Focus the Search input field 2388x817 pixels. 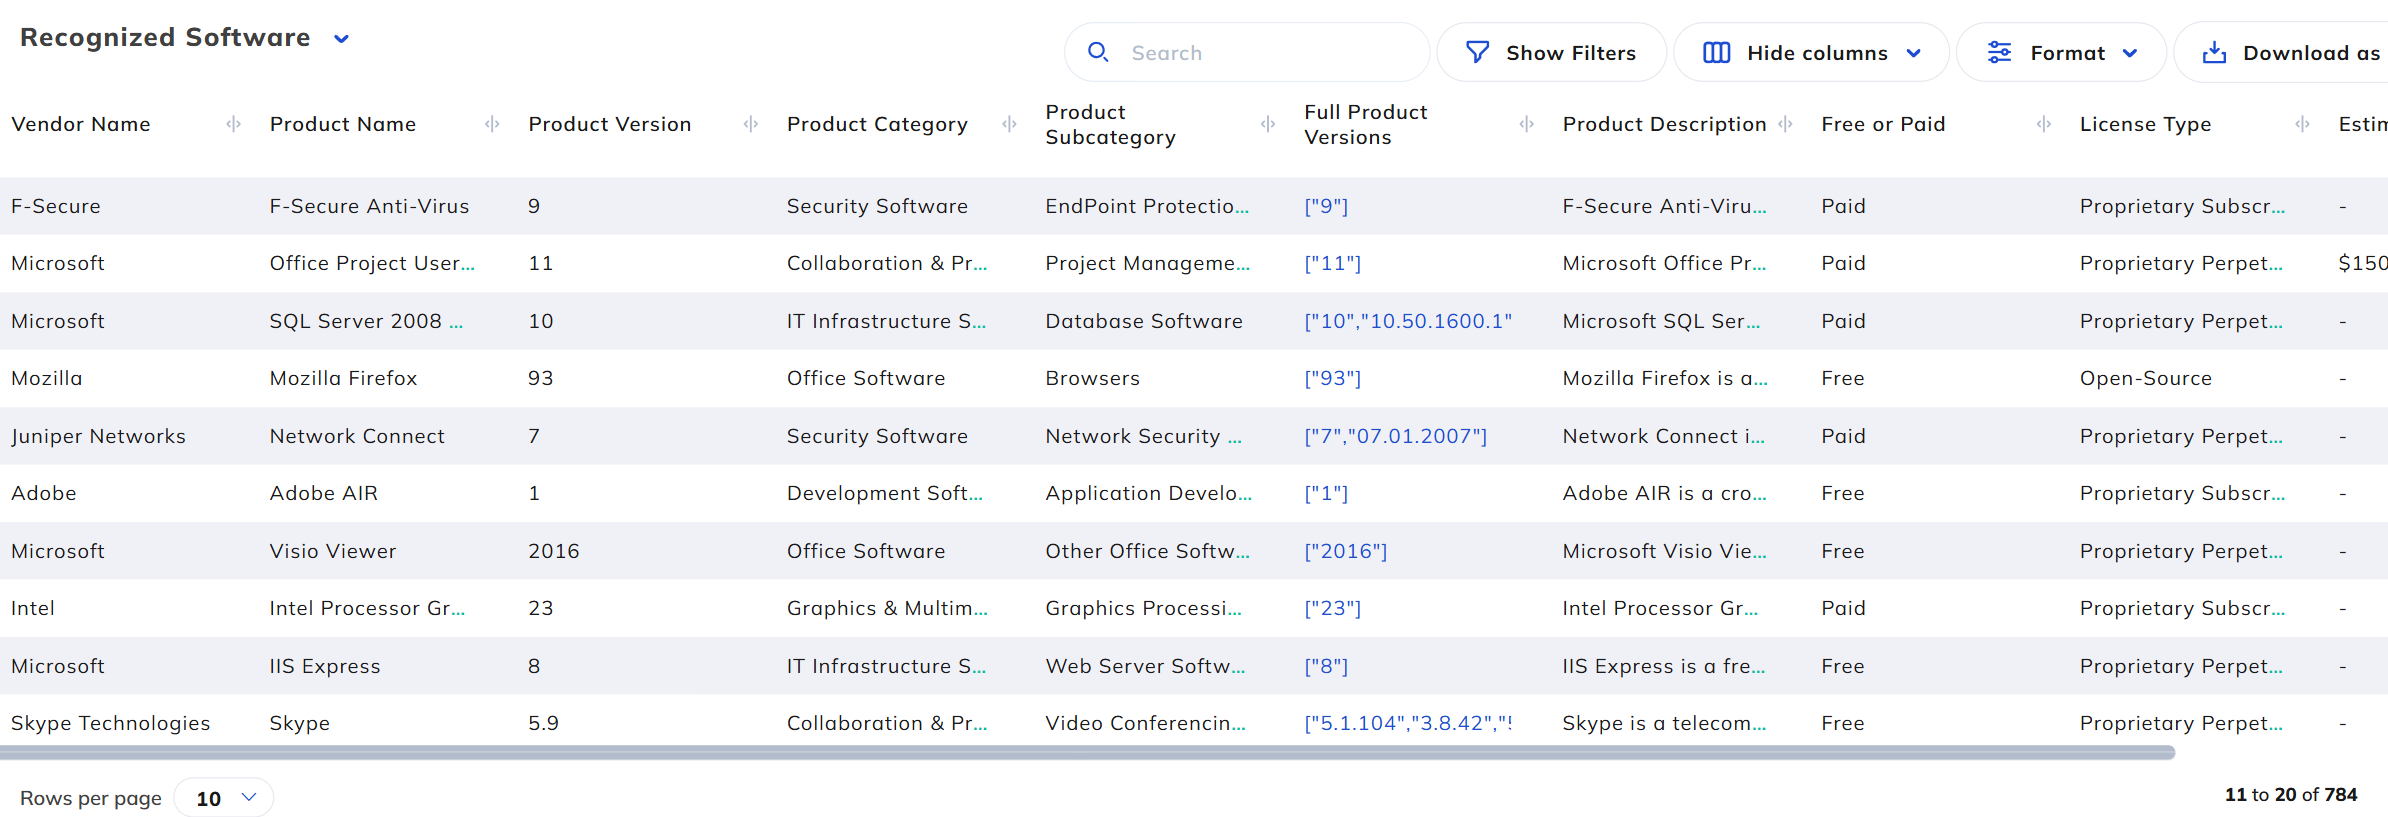1247,52
